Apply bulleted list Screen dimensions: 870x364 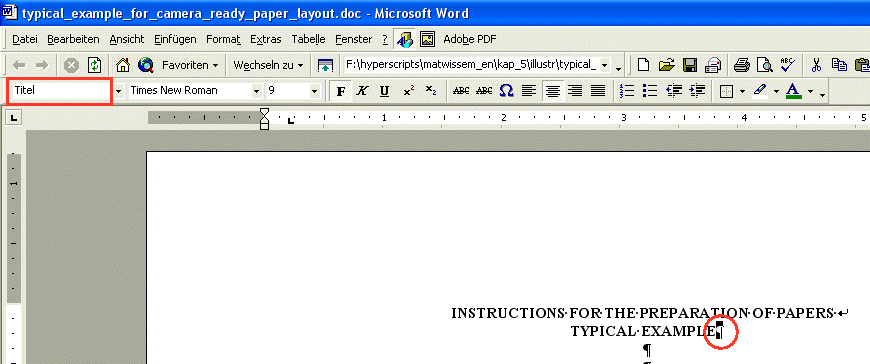pos(649,91)
